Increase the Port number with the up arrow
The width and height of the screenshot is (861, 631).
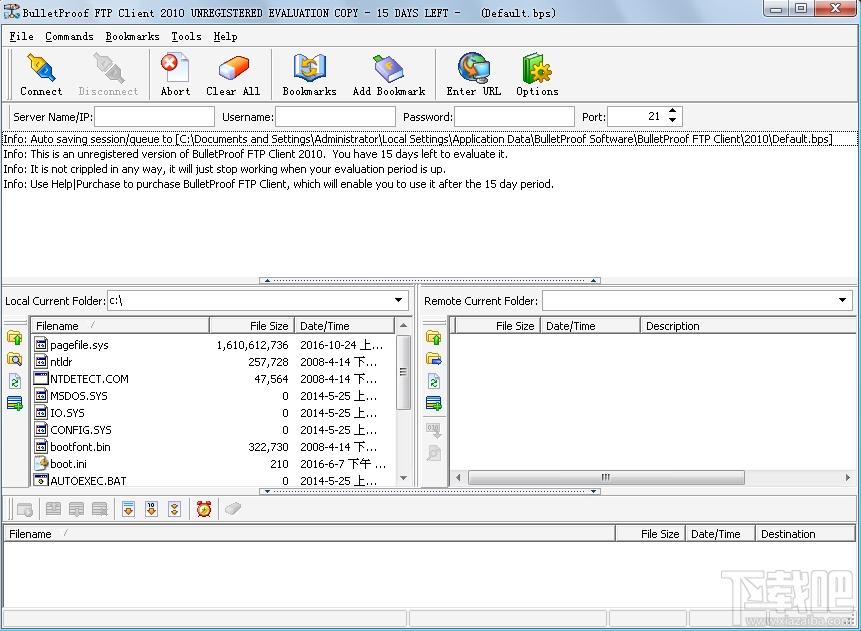[673, 111]
